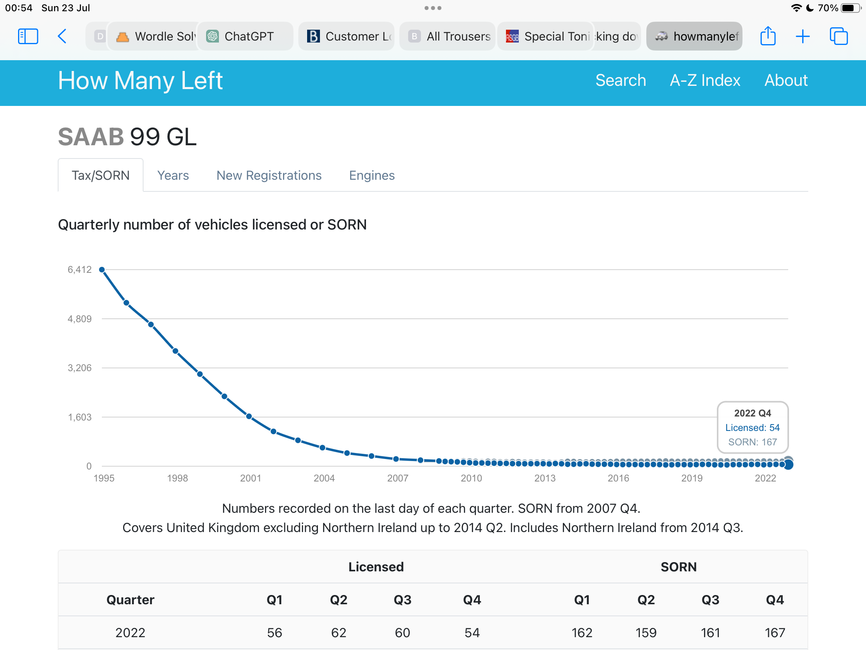Click the Licensed Q1 value 56
Viewport: 866px width, 650px height.
pyautogui.click(x=274, y=633)
